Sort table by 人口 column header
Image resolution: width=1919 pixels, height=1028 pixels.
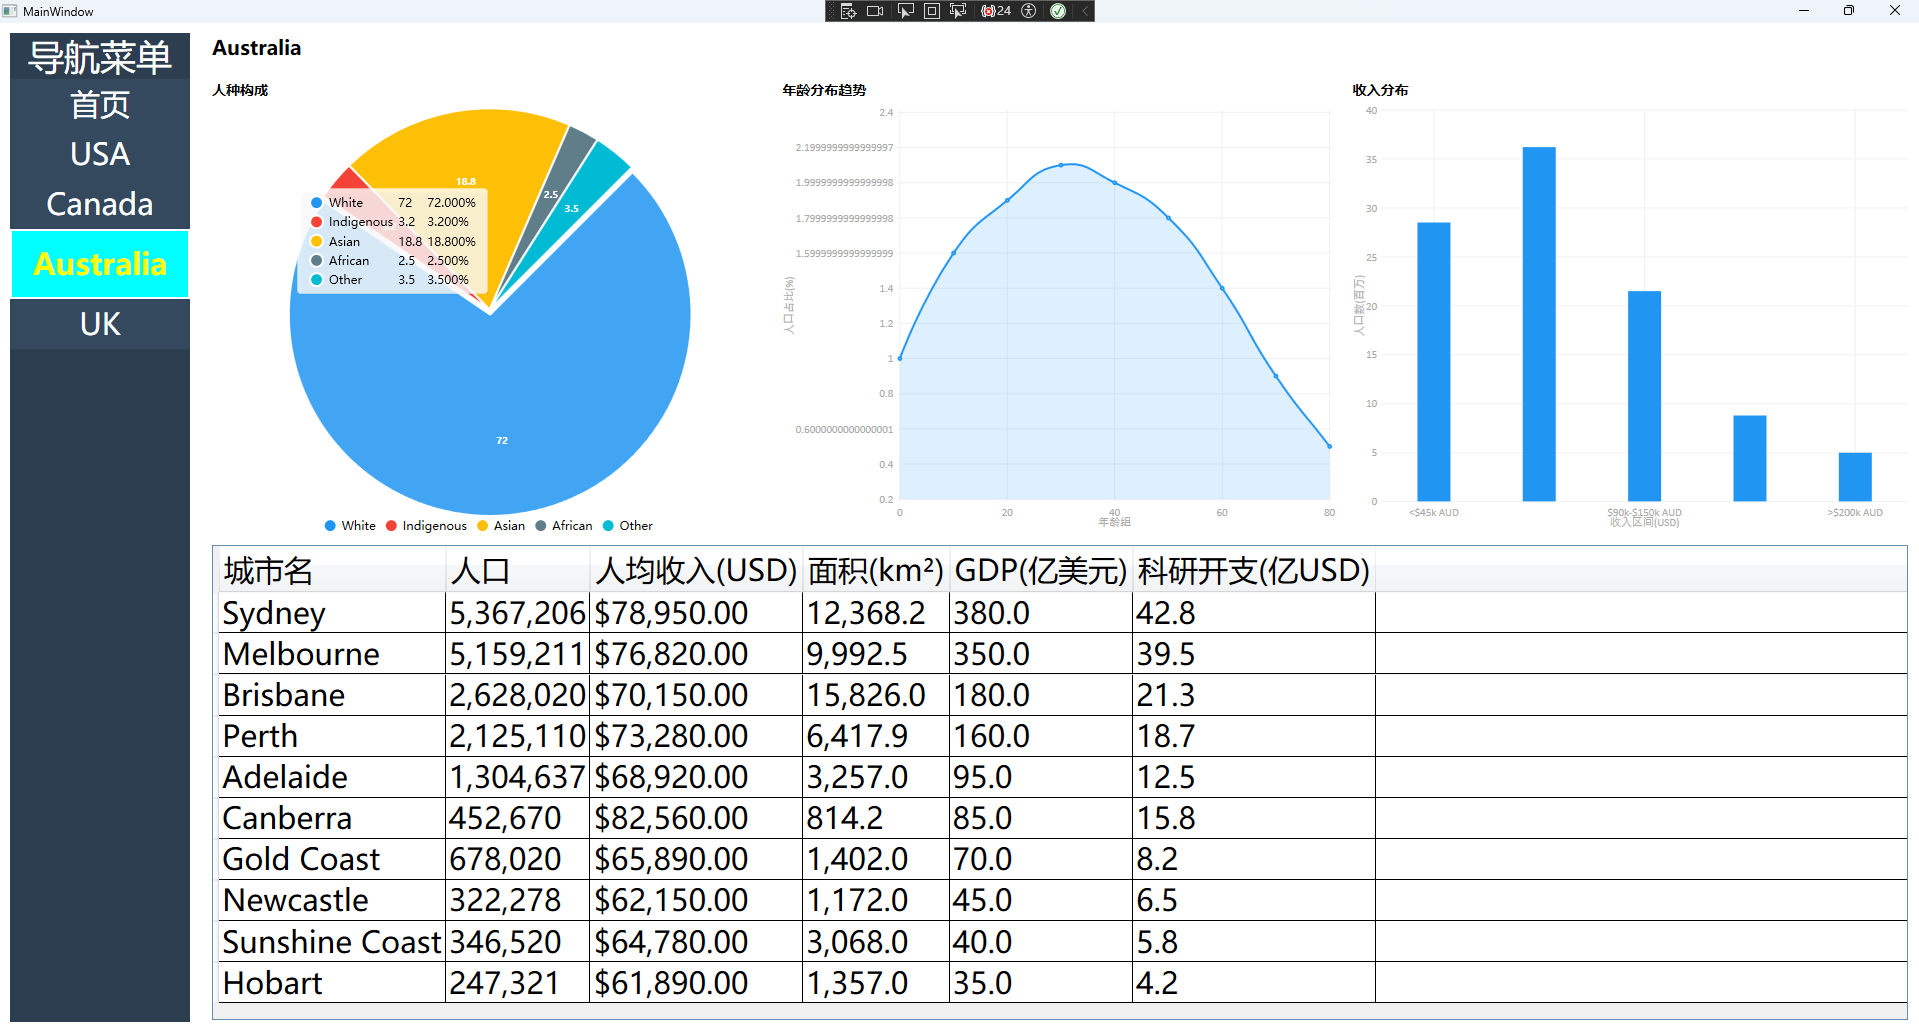click(x=518, y=570)
